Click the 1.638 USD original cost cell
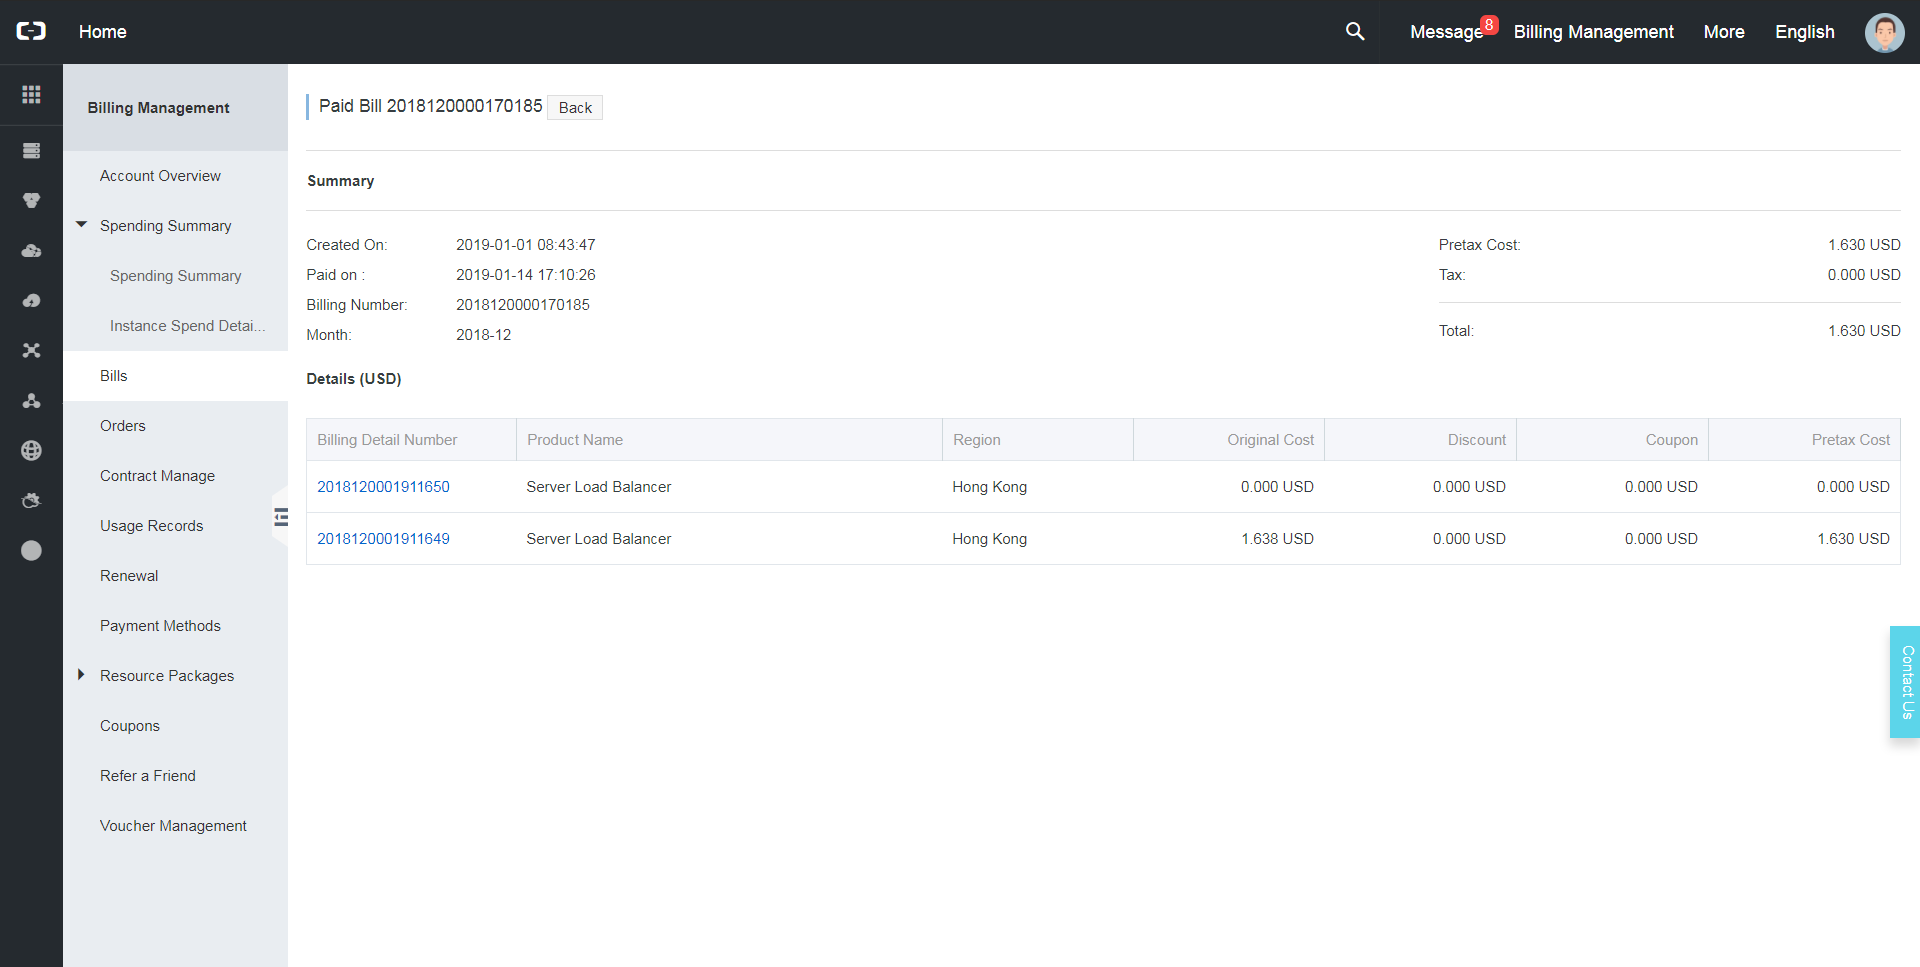Image resolution: width=1920 pixels, height=967 pixels. click(1277, 539)
